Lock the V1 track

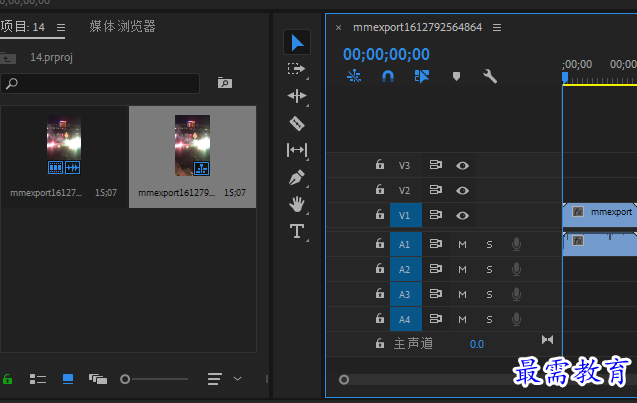pos(379,214)
